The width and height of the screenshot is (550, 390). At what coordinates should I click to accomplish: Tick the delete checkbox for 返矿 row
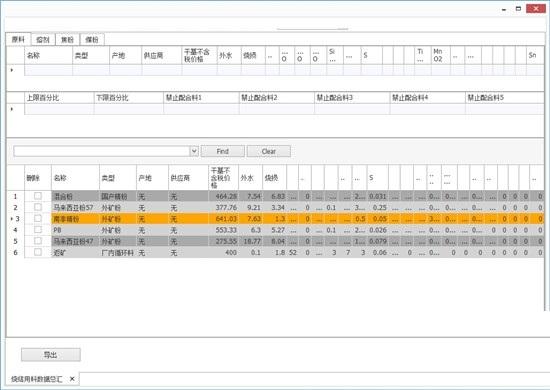point(38,252)
